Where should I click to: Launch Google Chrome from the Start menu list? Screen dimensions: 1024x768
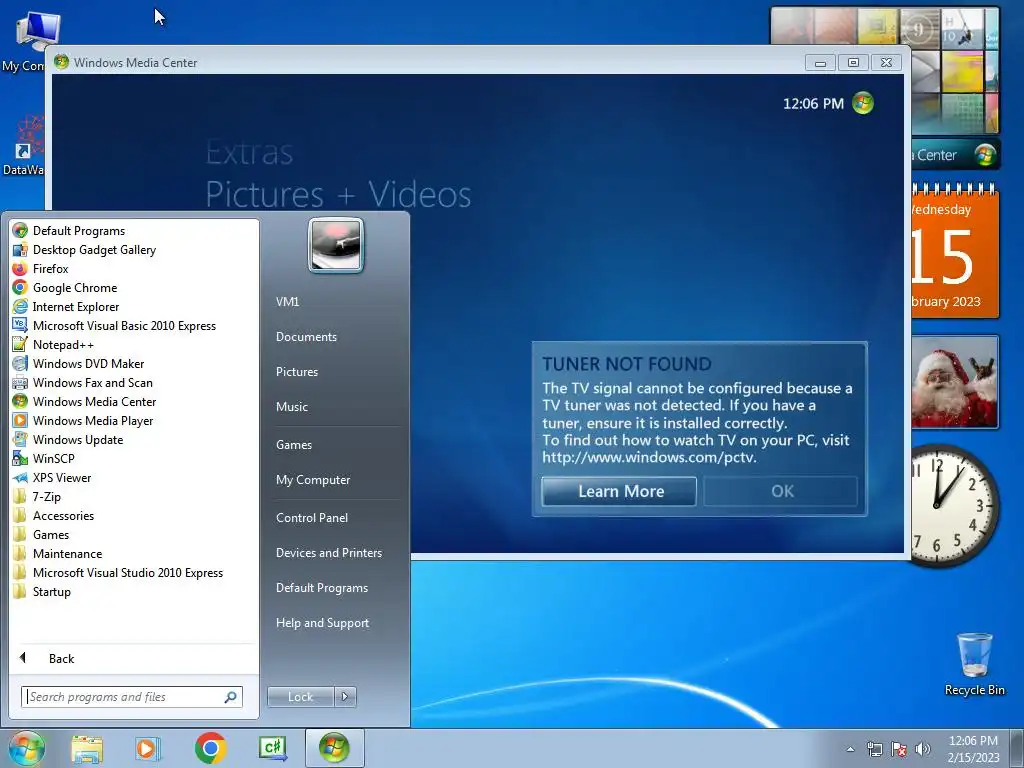tap(20, 287)
